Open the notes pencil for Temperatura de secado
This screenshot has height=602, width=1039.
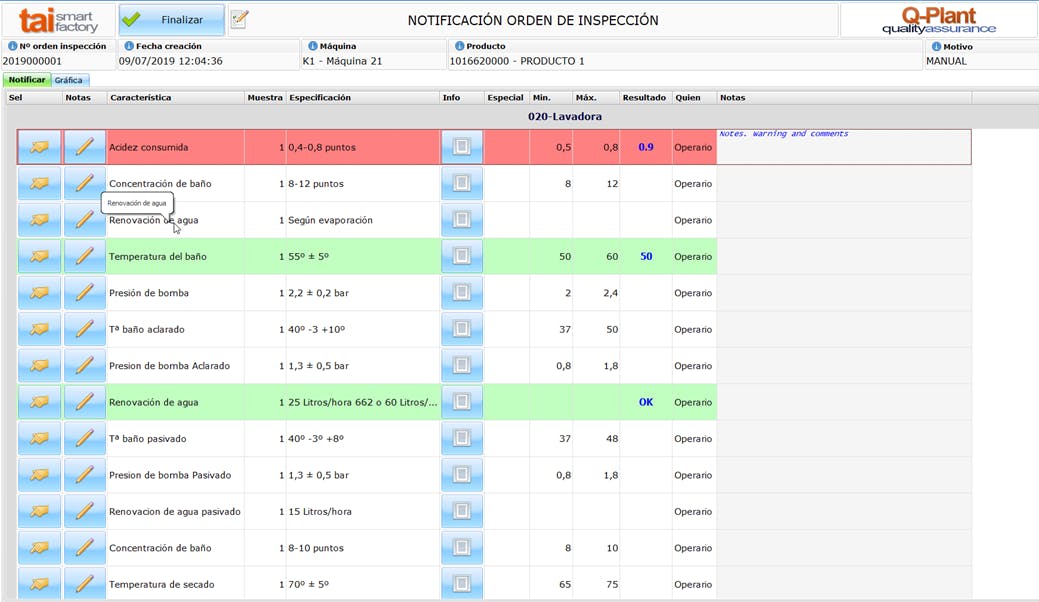pyautogui.click(x=85, y=583)
